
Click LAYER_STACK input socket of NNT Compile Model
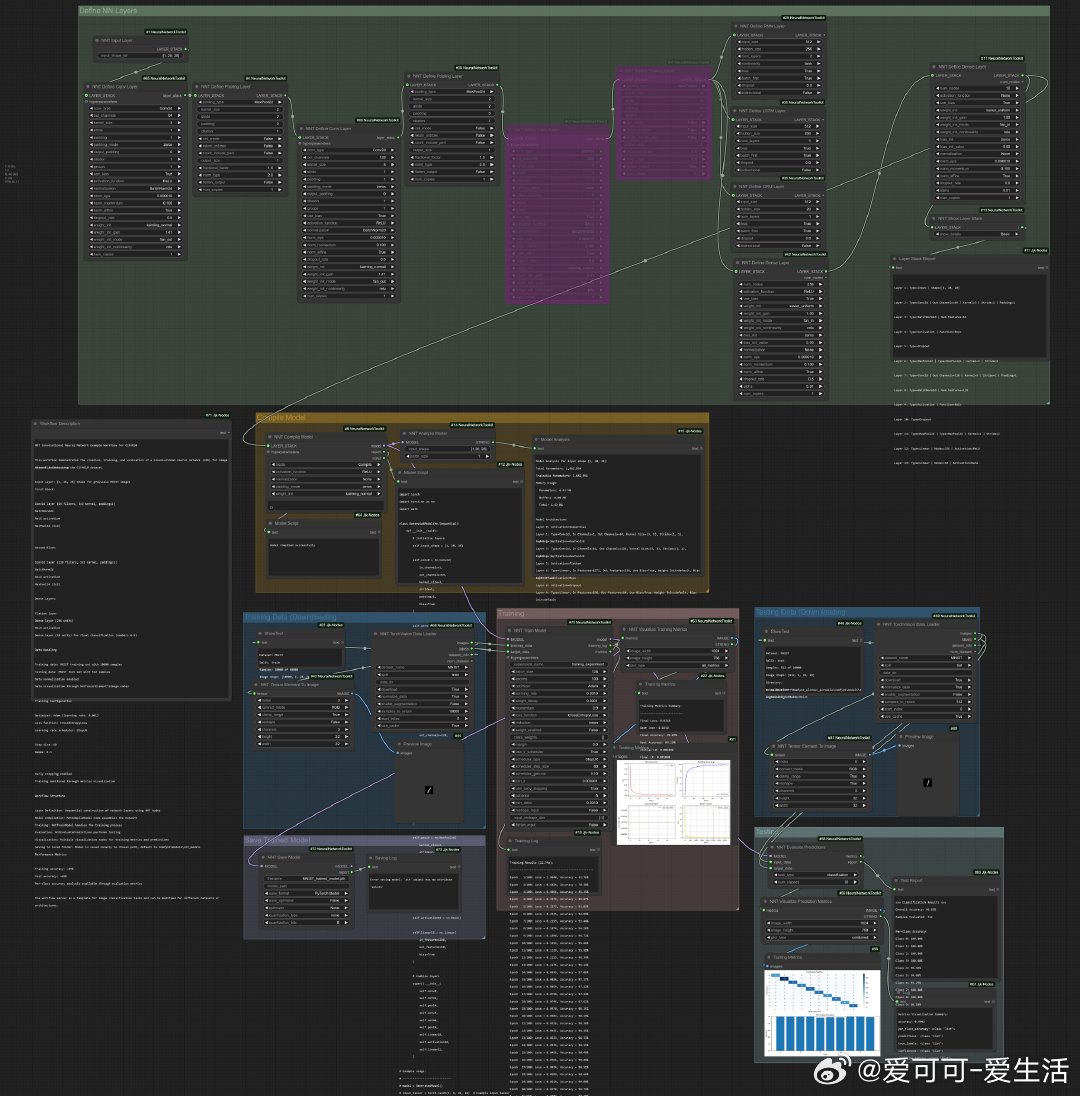tap(268, 445)
